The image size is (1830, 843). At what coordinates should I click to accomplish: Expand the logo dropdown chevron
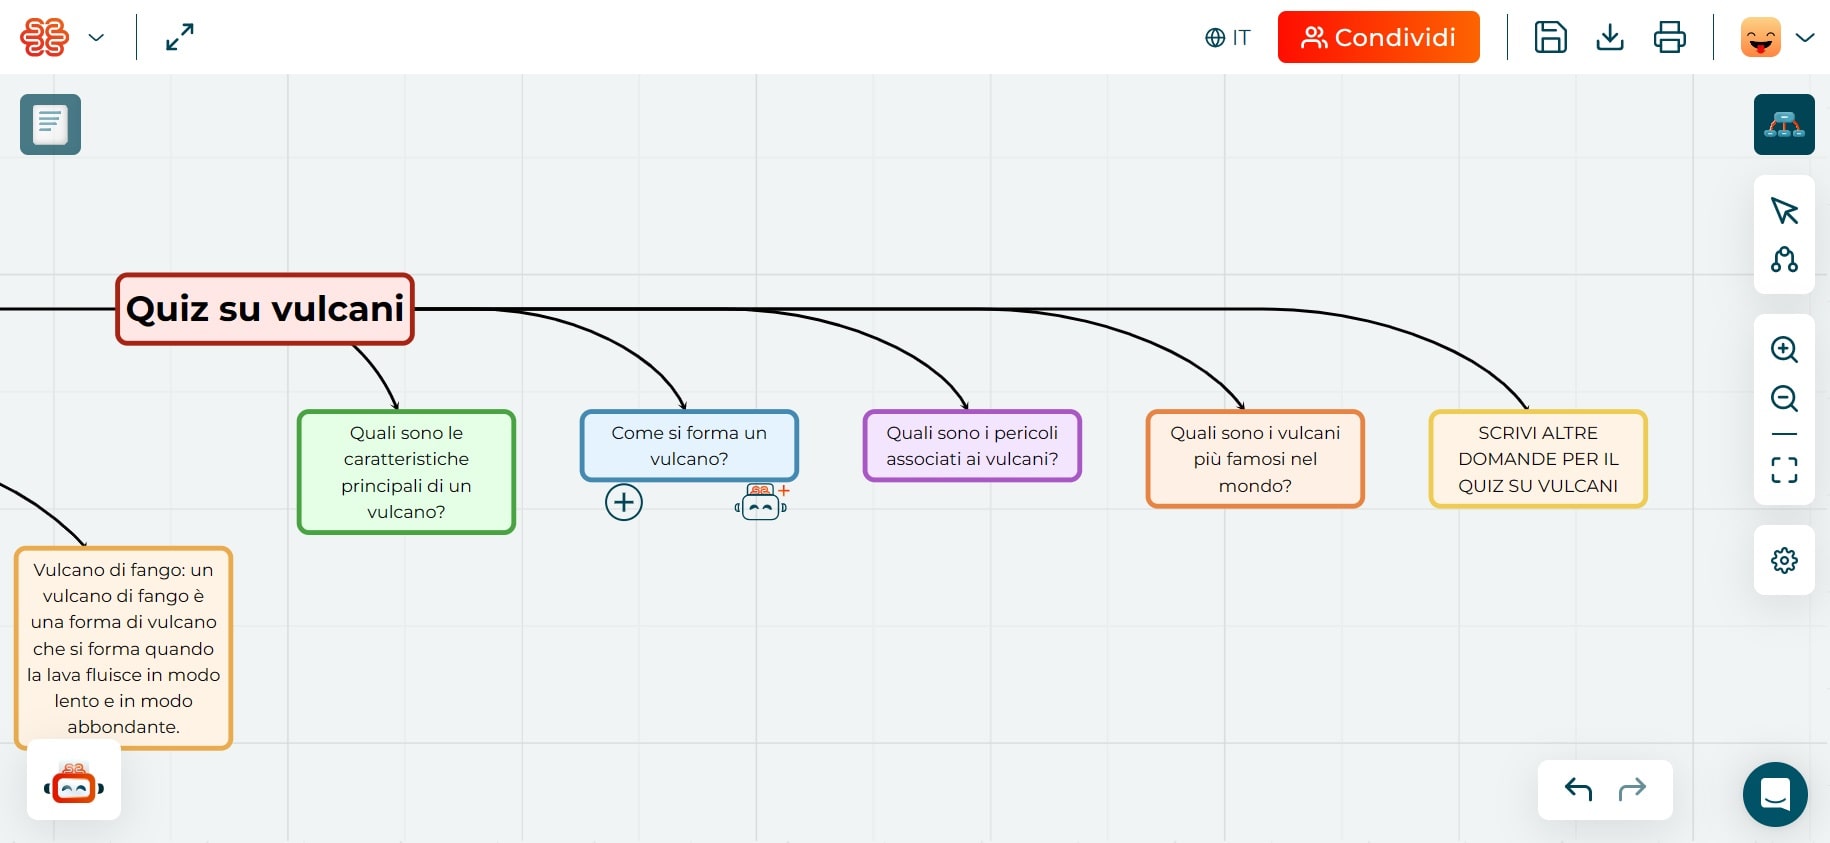pos(96,38)
